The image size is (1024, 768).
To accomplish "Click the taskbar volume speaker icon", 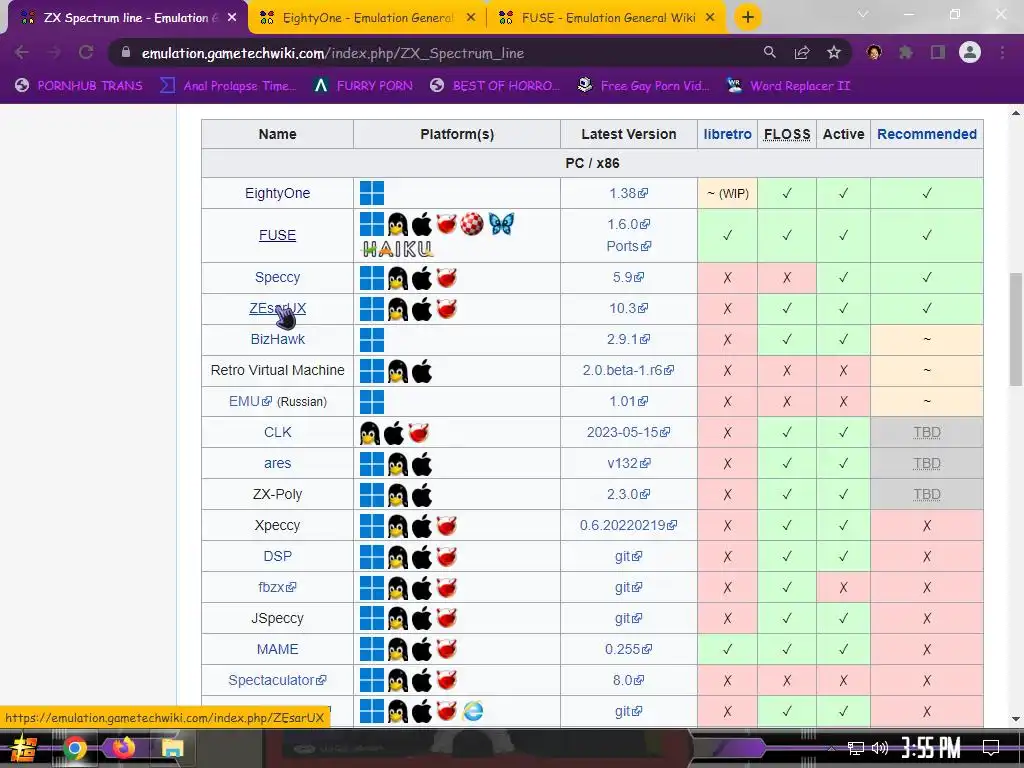I will (880, 748).
